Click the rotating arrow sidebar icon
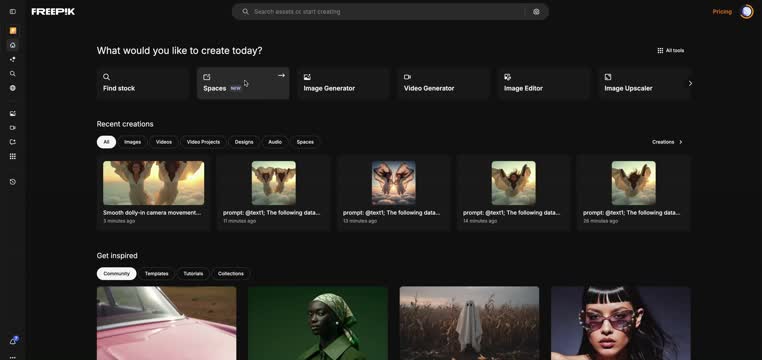The width and height of the screenshot is (762, 360). pyautogui.click(x=13, y=142)
